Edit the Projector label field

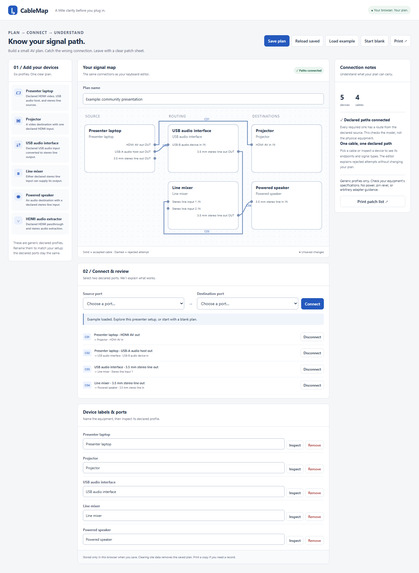(183, 468)
